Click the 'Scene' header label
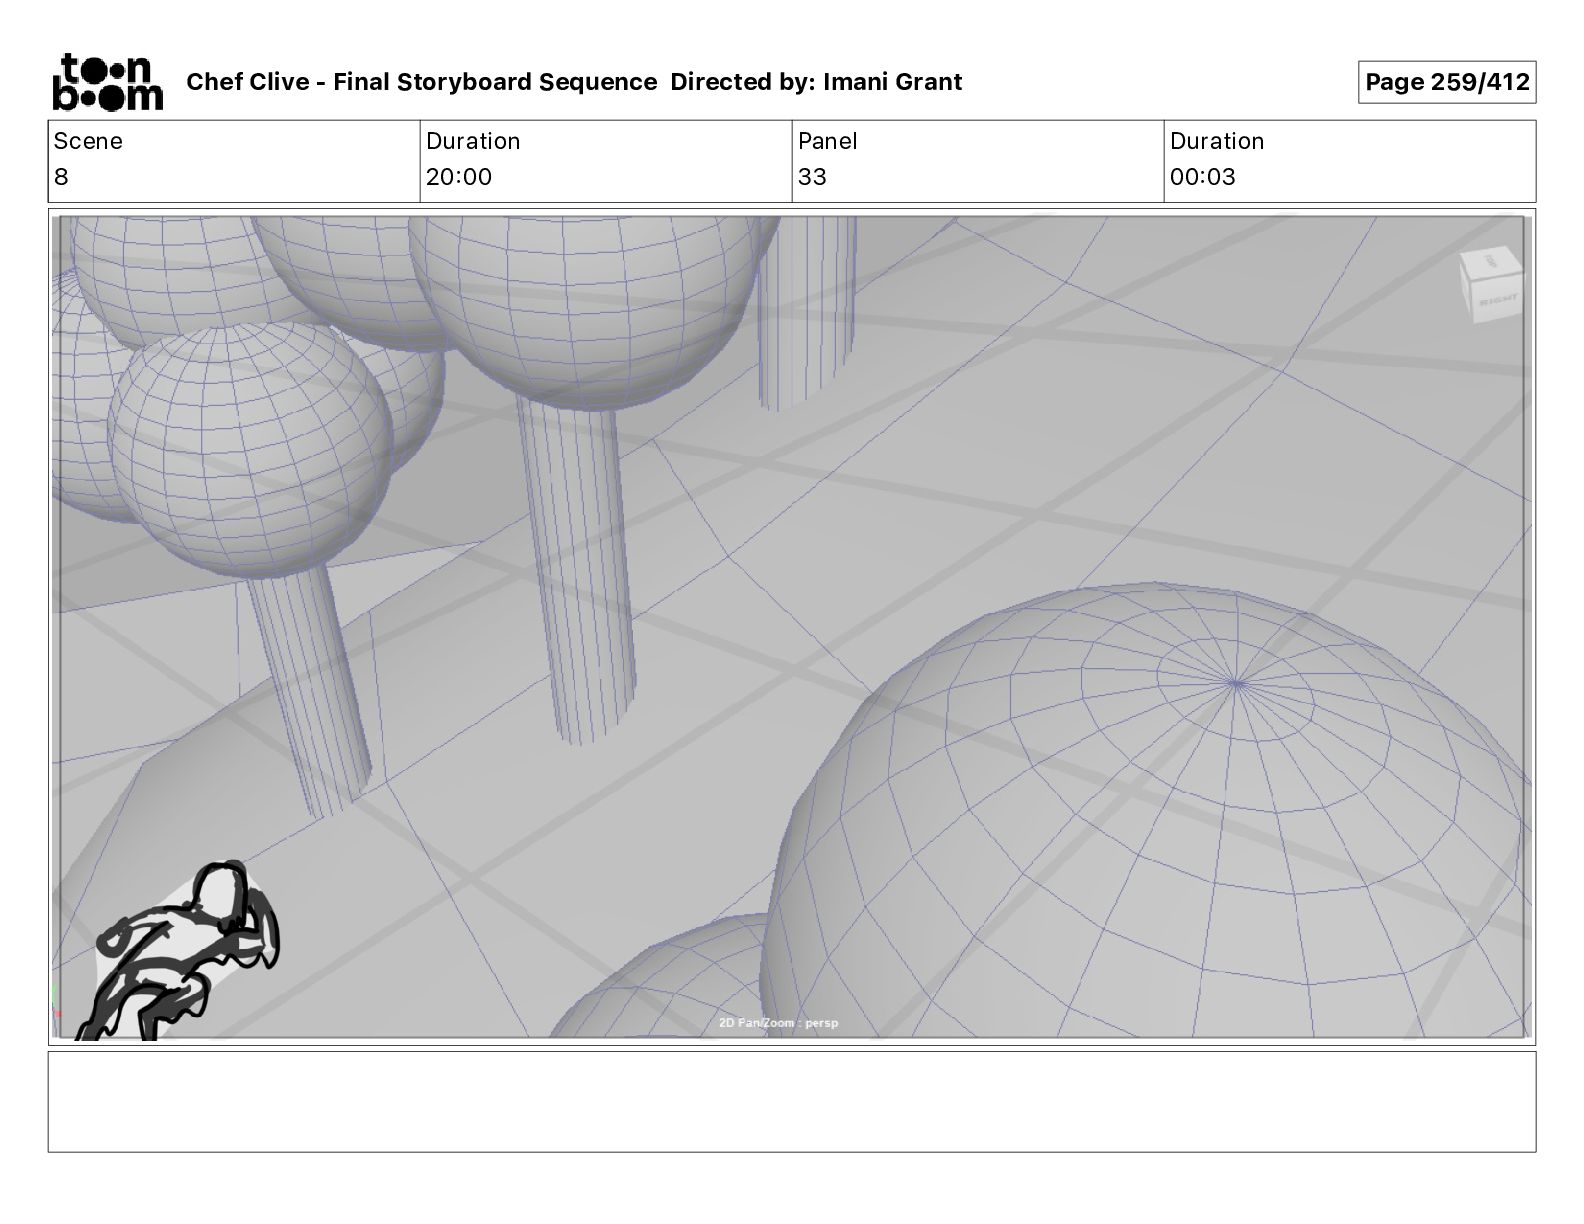 (88, 141)
